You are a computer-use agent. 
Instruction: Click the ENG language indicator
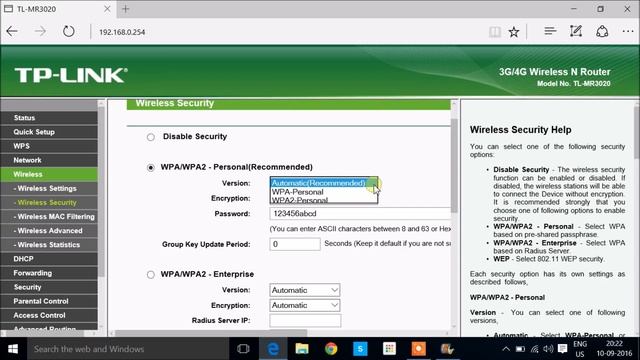click(580, 349)
